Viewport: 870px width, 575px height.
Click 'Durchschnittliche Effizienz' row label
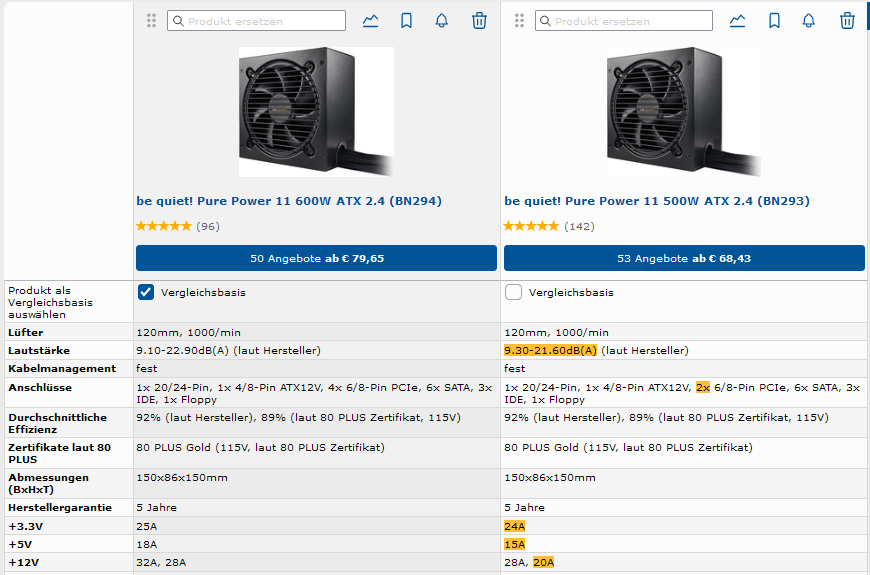(x=58, y=423)
